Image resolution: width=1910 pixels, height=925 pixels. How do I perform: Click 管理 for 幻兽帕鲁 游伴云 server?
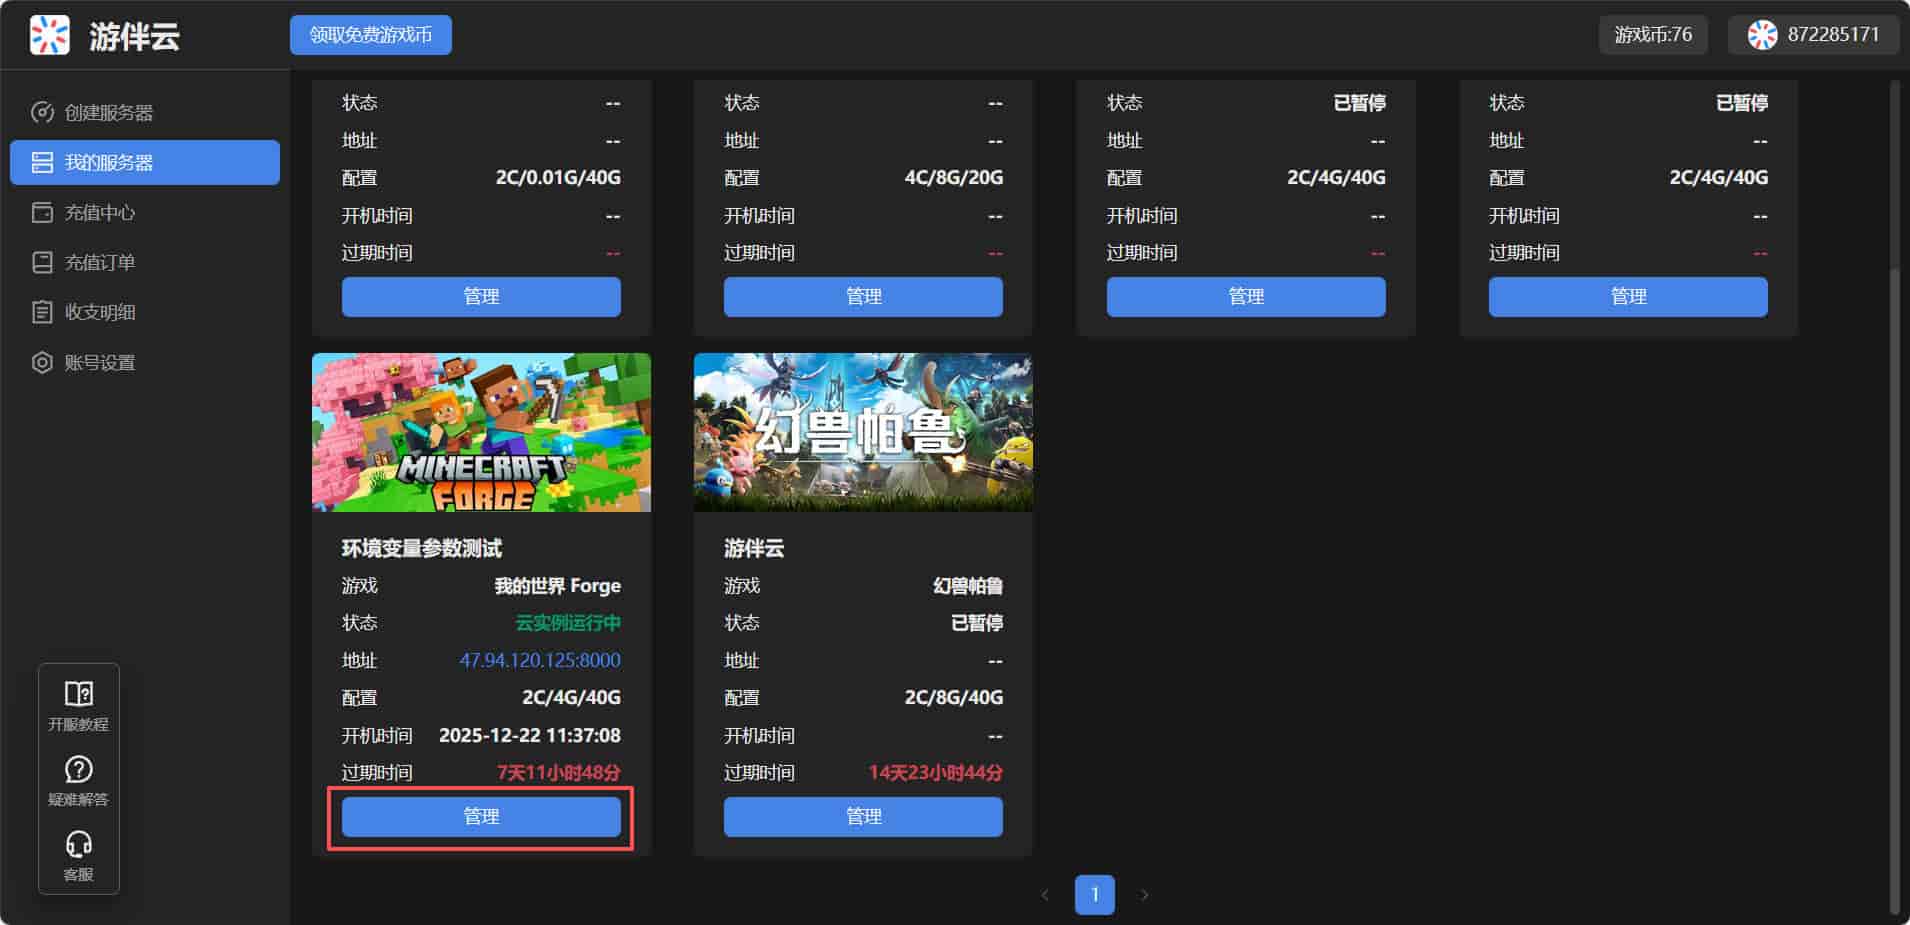pyautogui.click(x=863, y=816)
